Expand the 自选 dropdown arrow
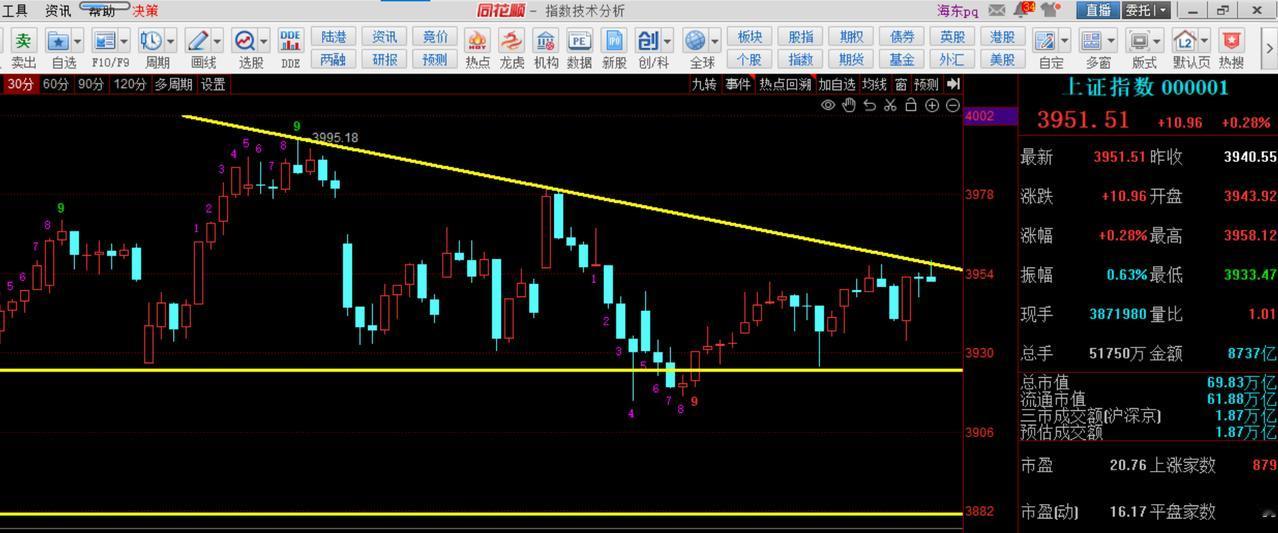The height and width of the screenshot is (533, 1278). (x=78, y=41)
